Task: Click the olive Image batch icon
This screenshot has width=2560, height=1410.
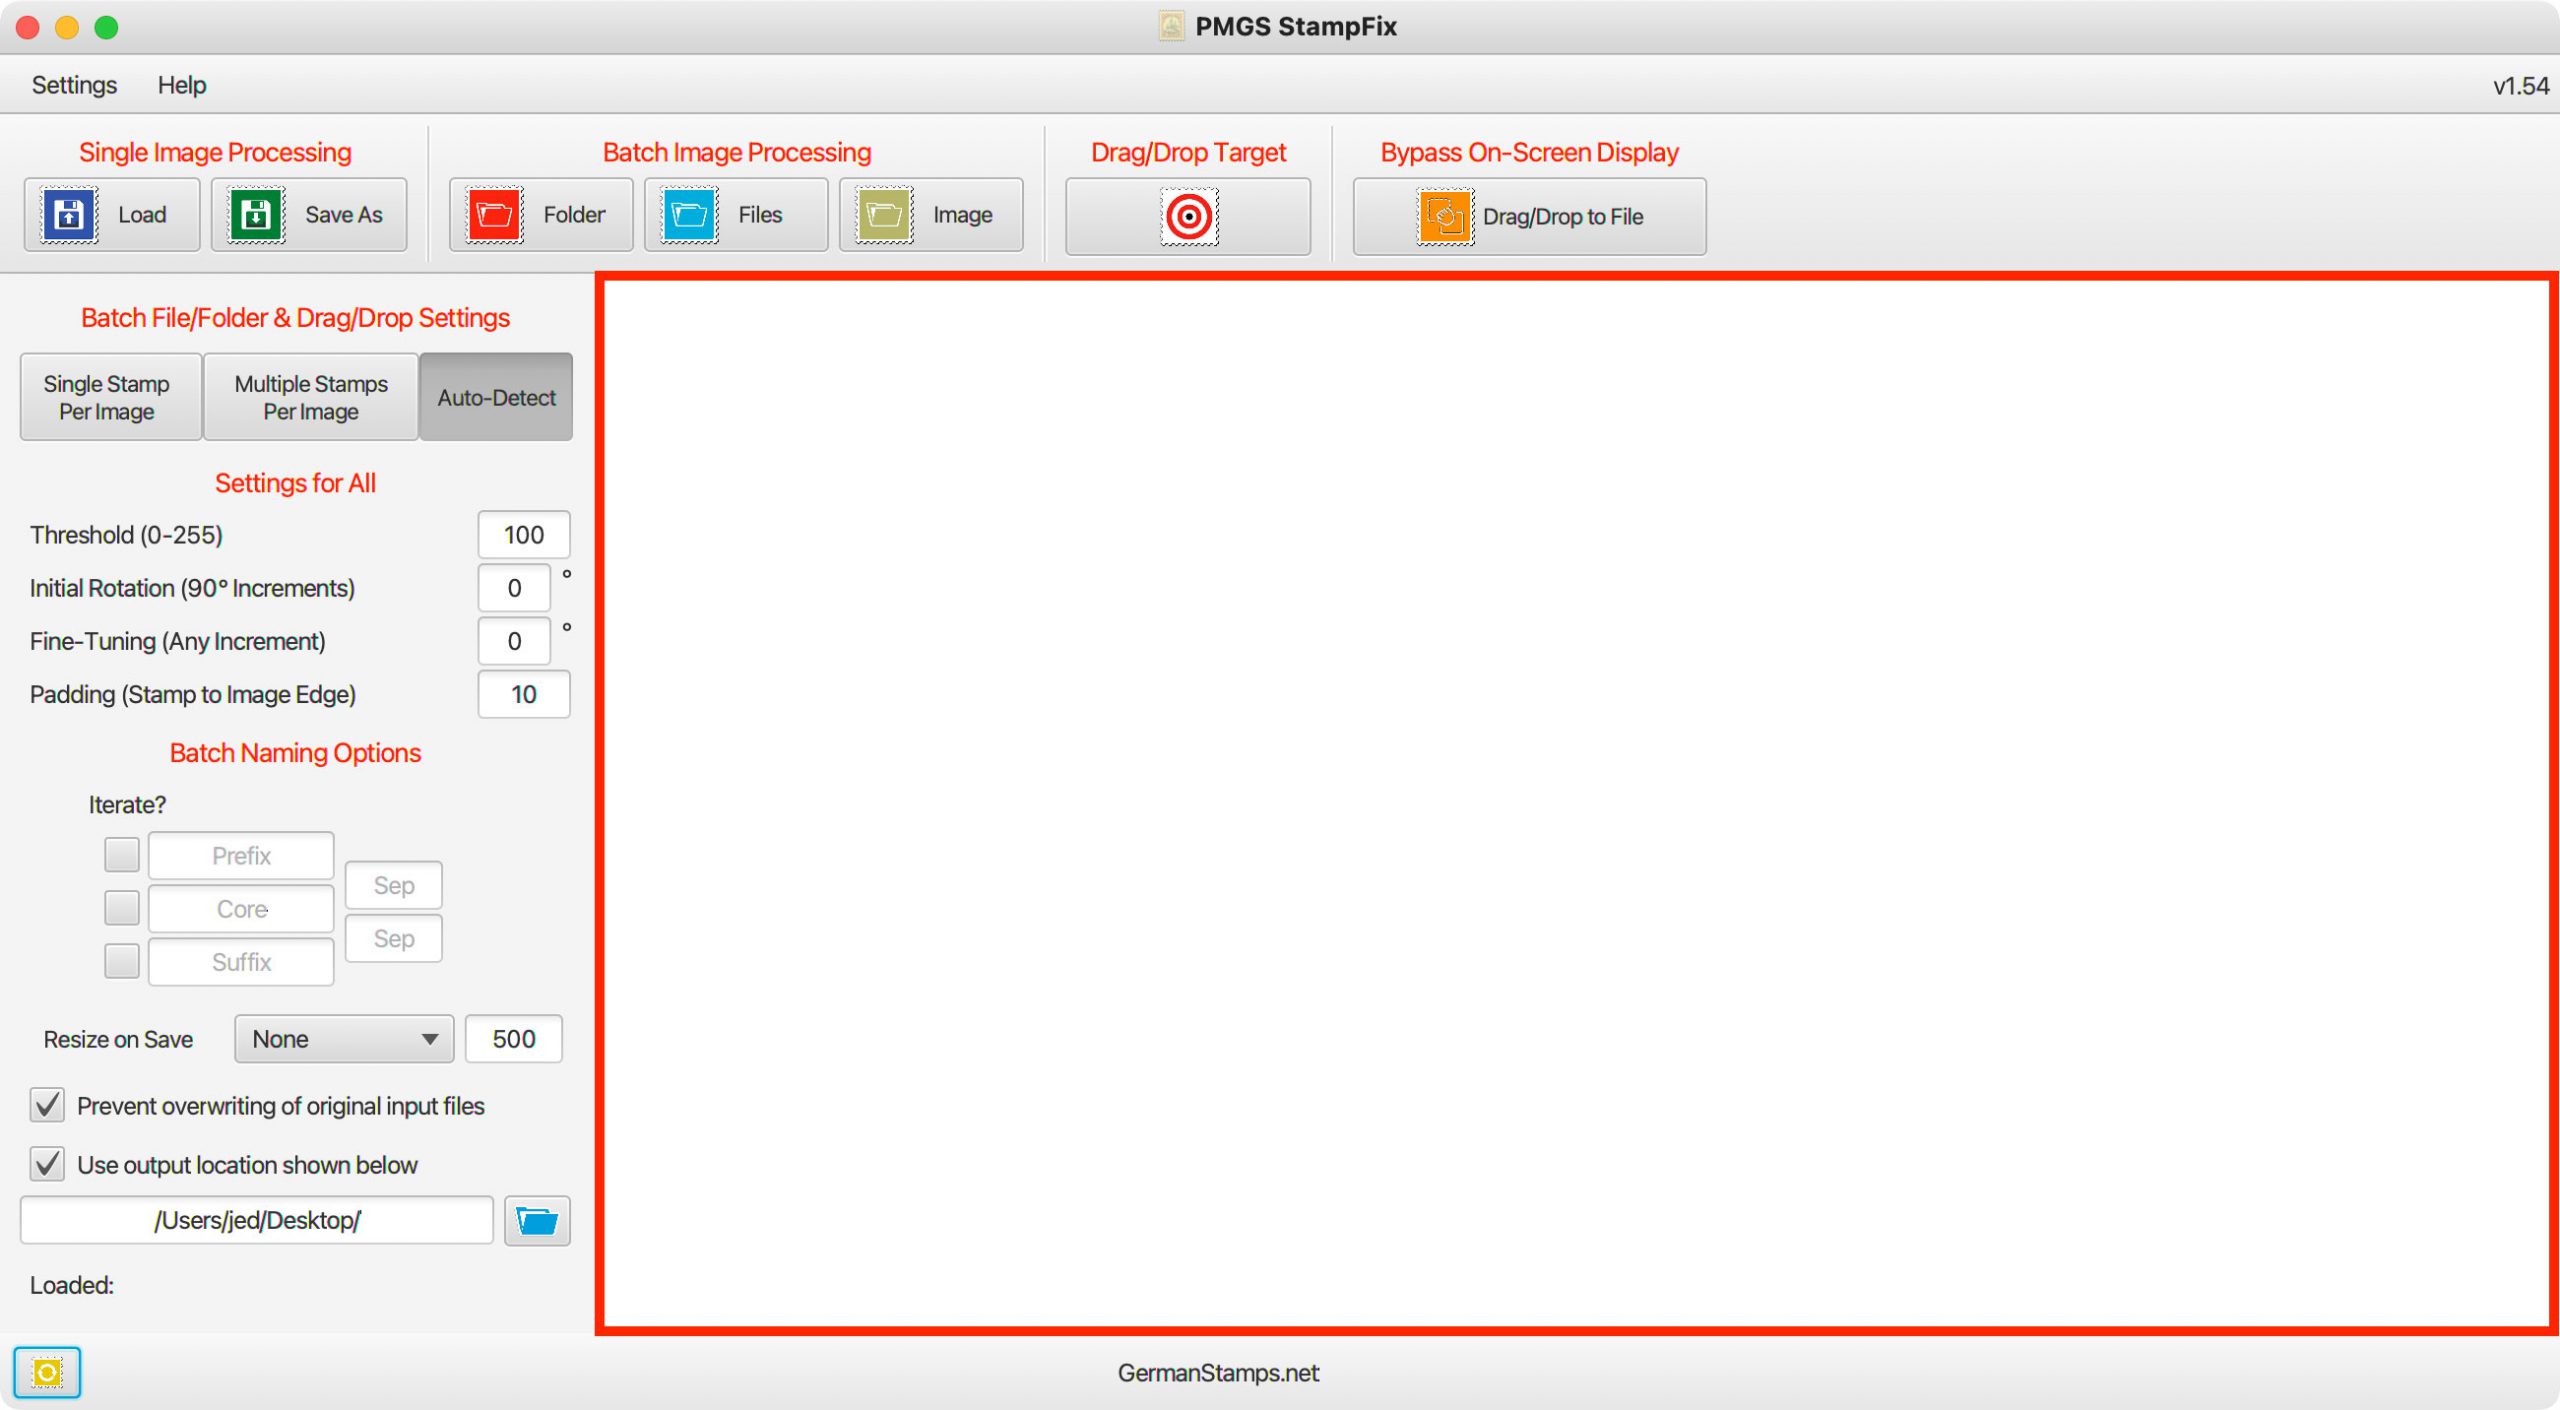Action: pyautogui.click(x=884, y=215)
